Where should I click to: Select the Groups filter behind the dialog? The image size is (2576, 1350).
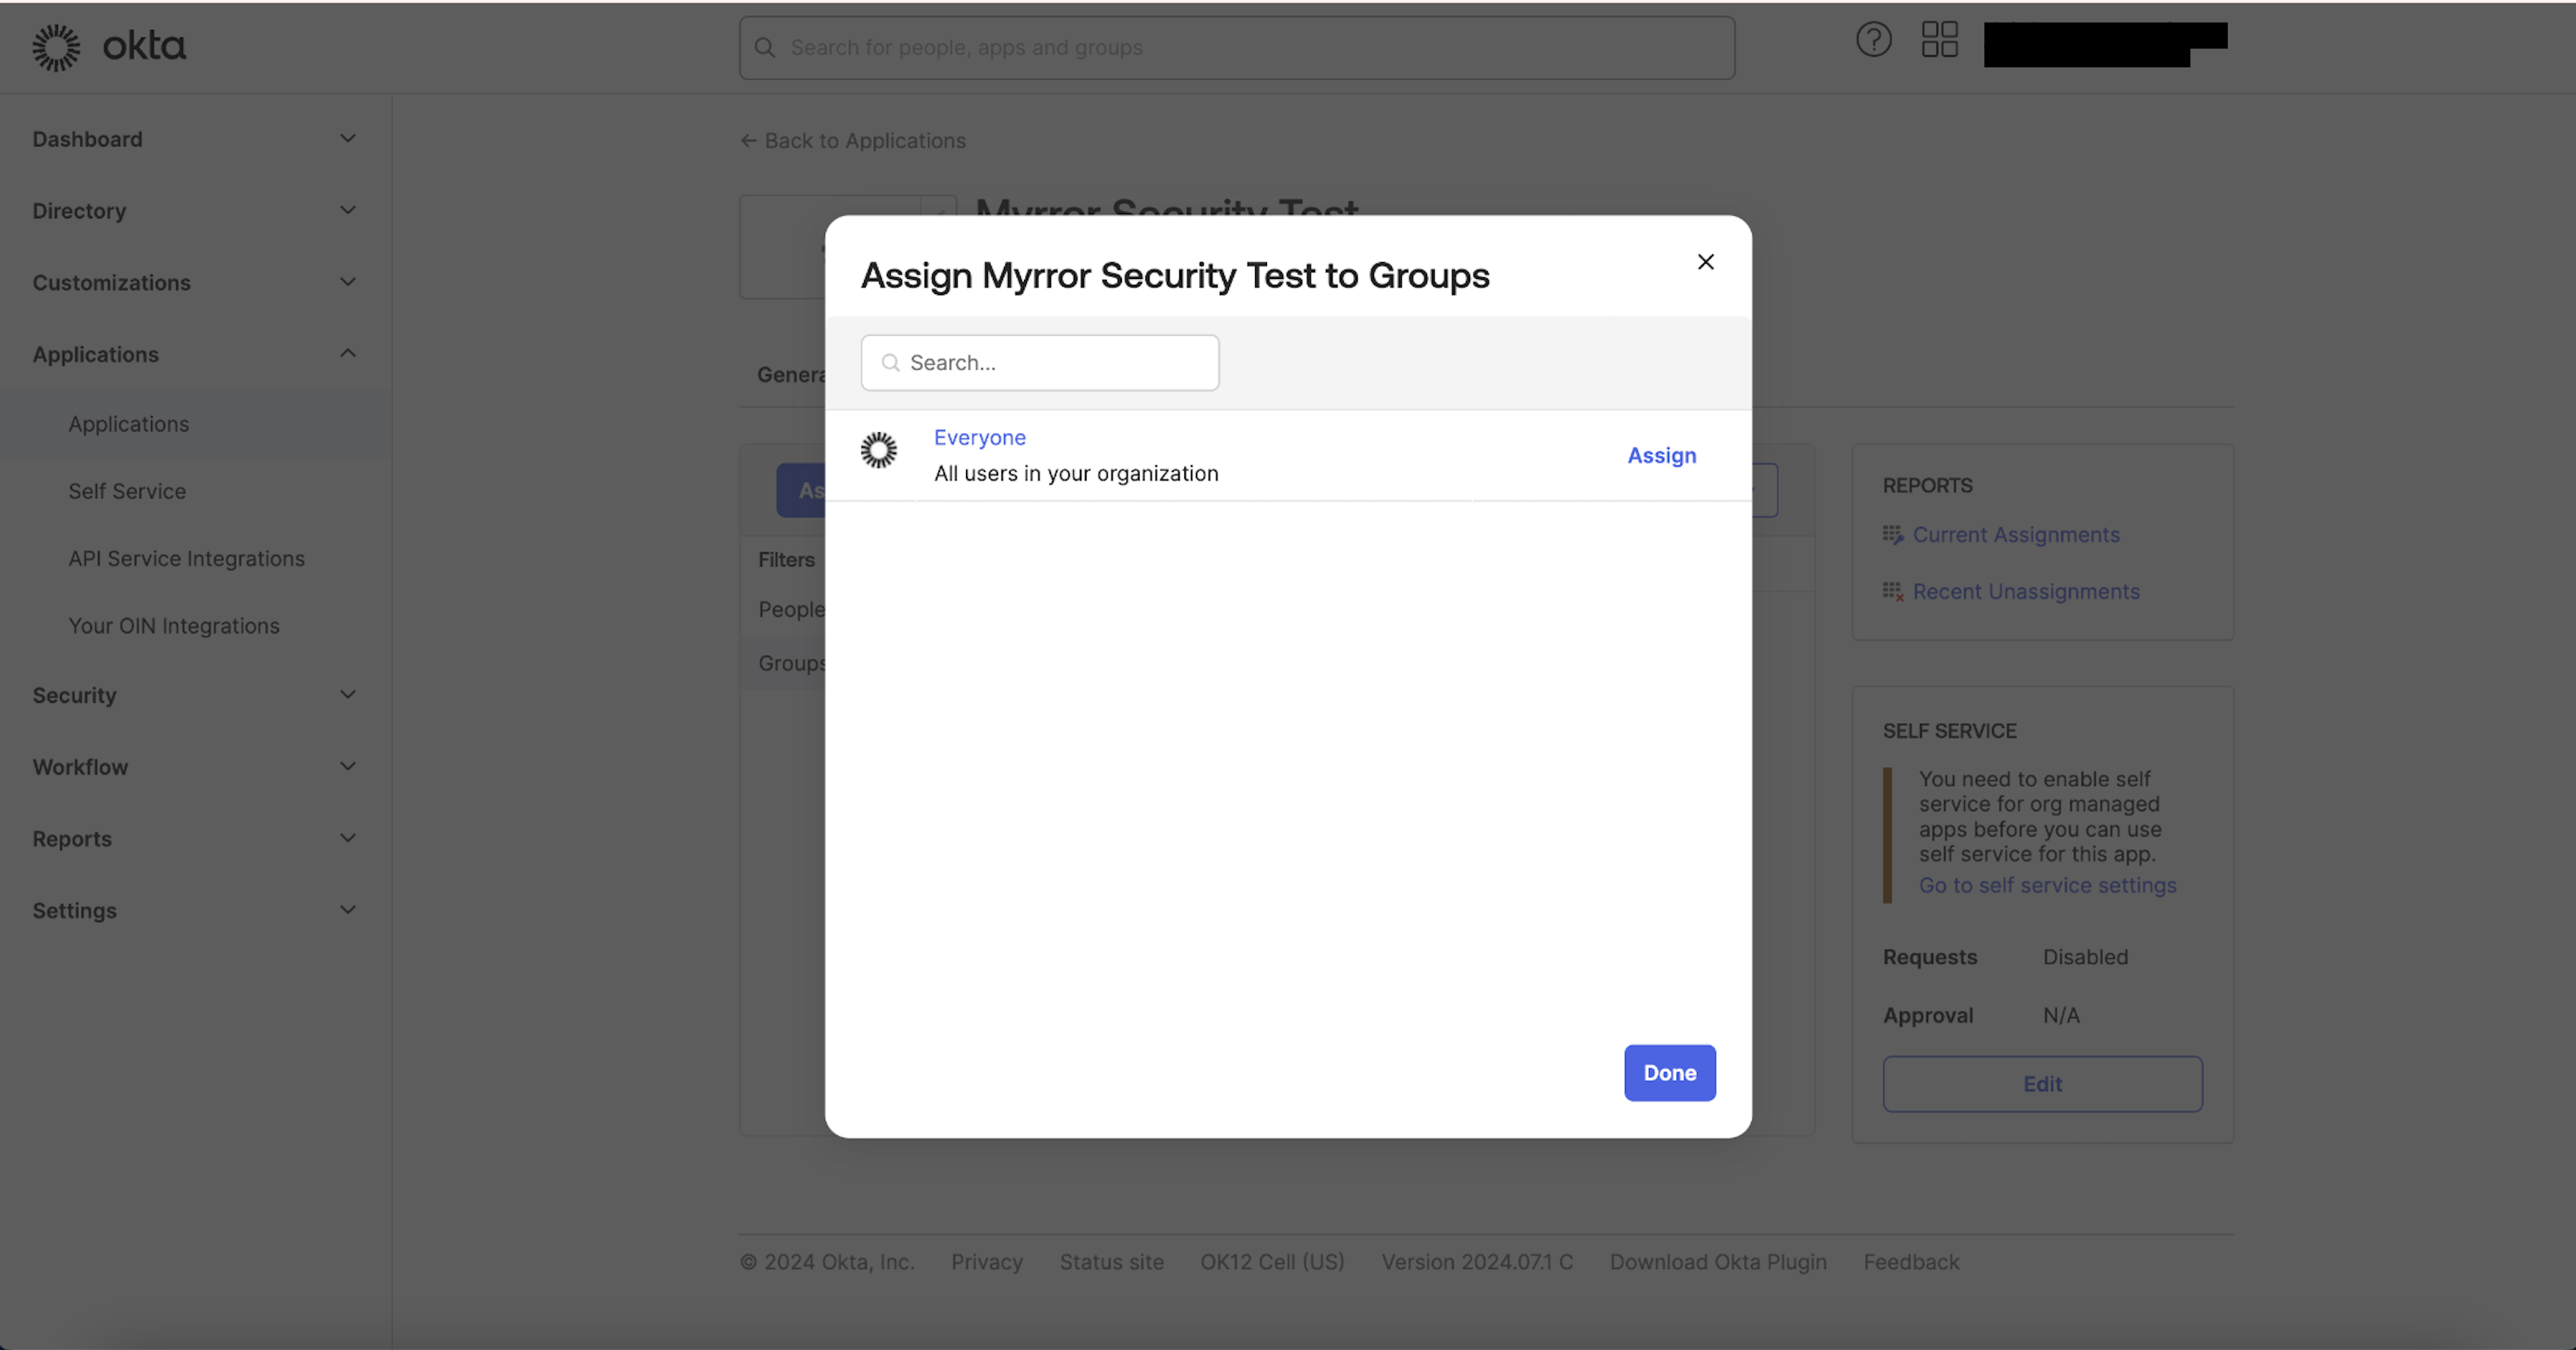(790, 664)
